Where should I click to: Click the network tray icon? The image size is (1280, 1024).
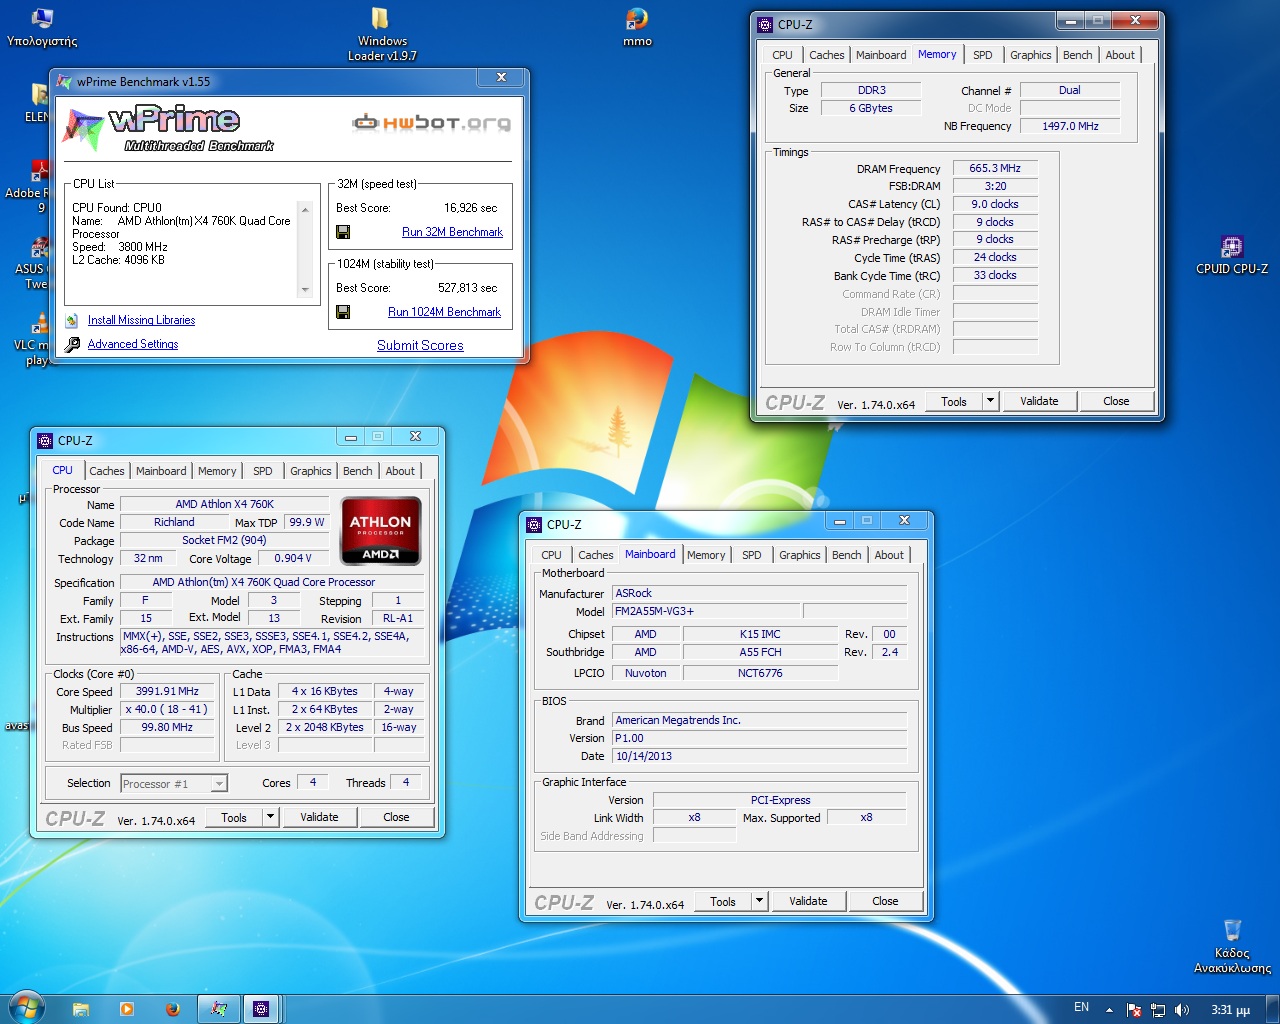click(x=1158, y=1010)
